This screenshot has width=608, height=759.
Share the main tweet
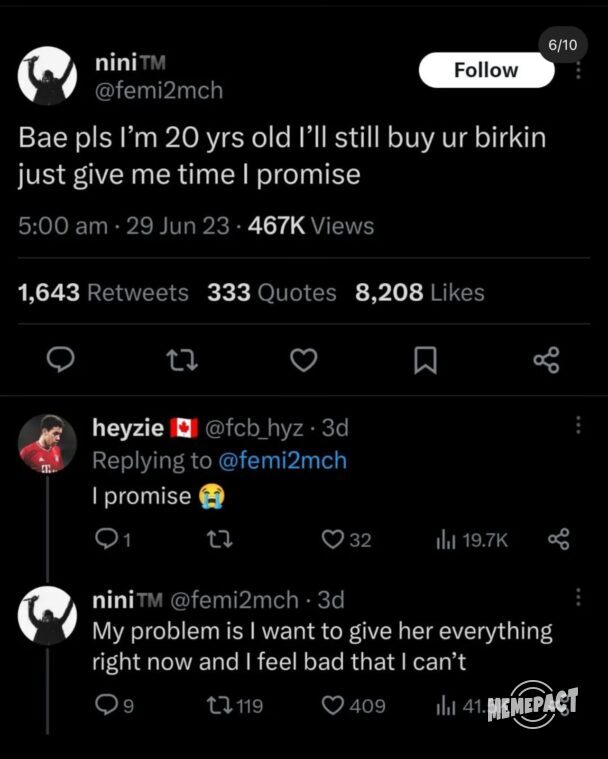point(546,360)
